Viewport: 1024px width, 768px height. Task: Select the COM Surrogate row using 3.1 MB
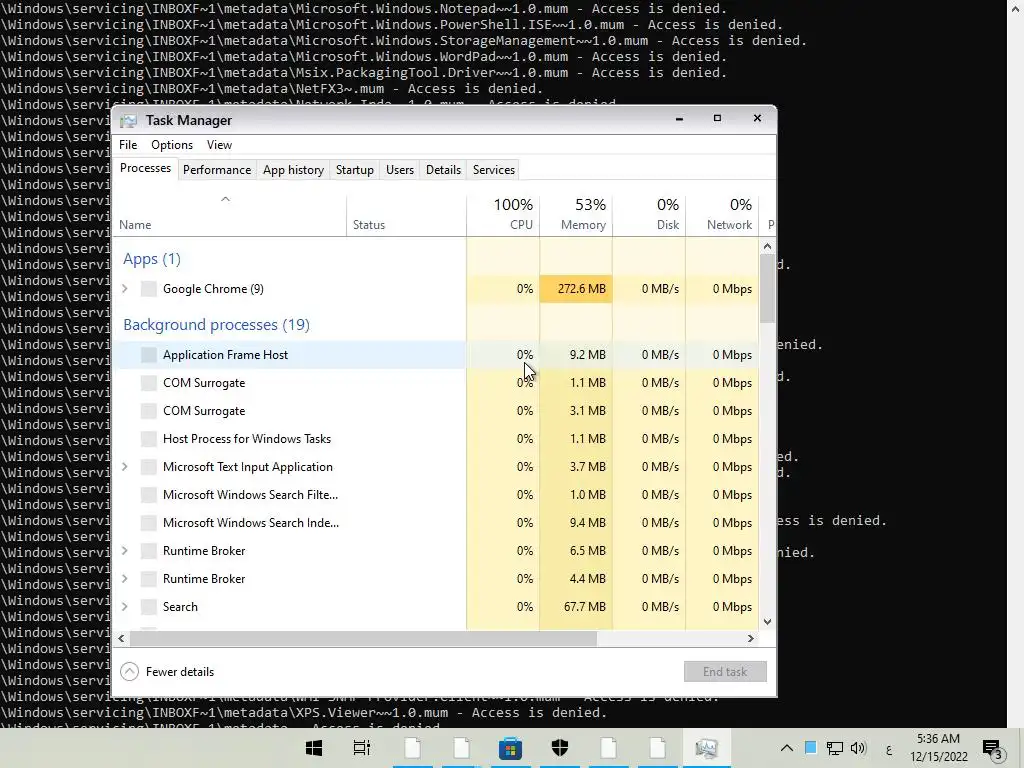tap(436, 411)
